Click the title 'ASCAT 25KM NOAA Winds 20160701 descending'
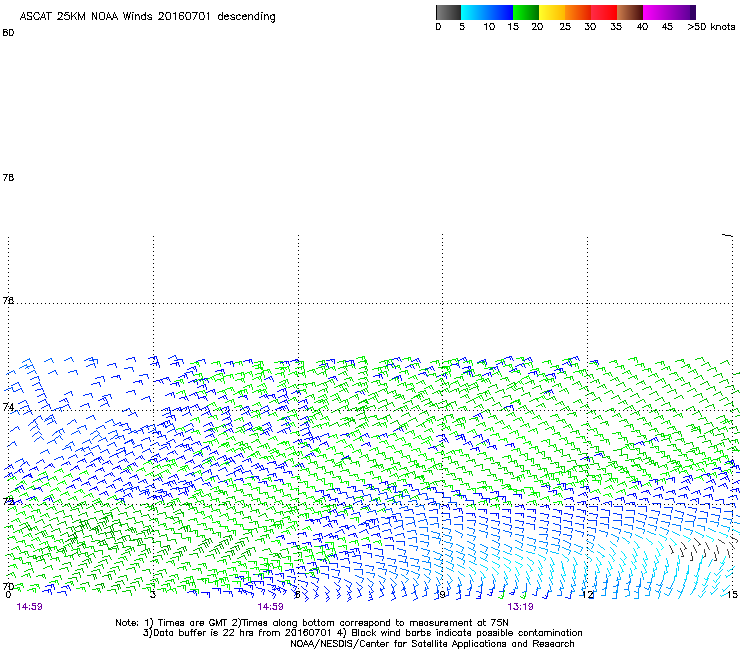The image size is (740, 650). pyautogui.click(x=147, y=17)
